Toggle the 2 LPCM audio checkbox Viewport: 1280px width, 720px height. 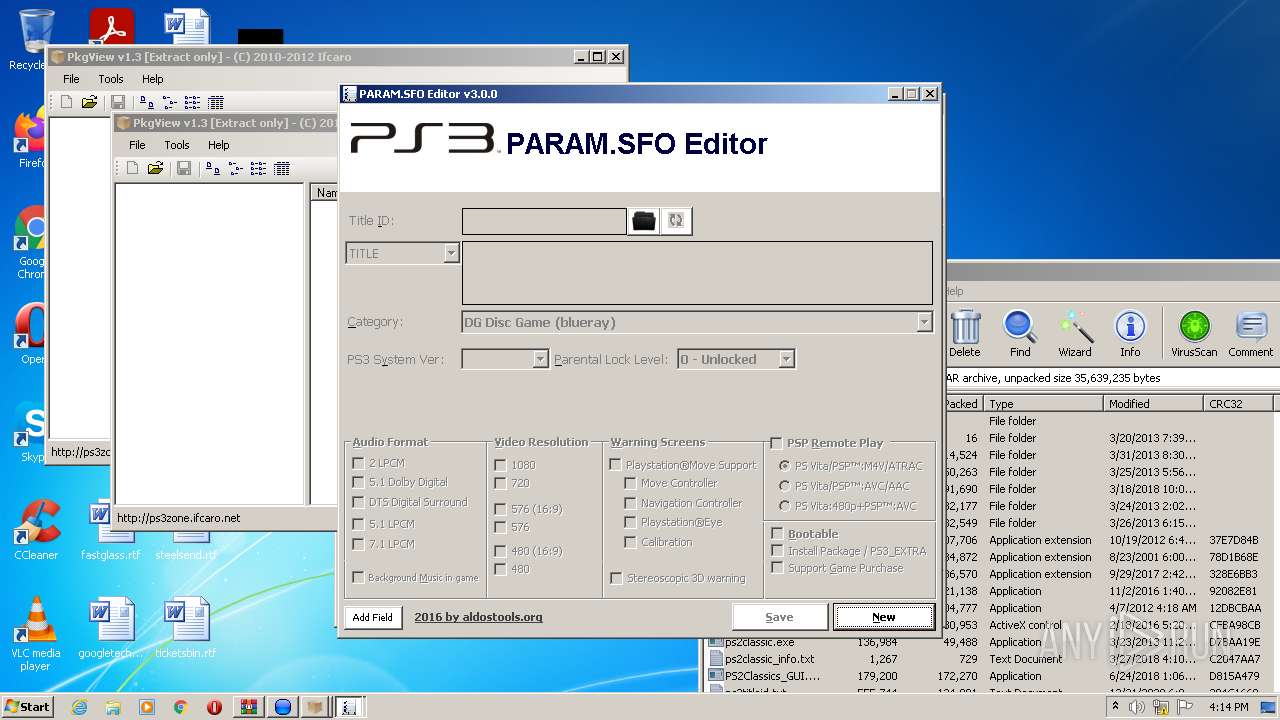[358, 463]
